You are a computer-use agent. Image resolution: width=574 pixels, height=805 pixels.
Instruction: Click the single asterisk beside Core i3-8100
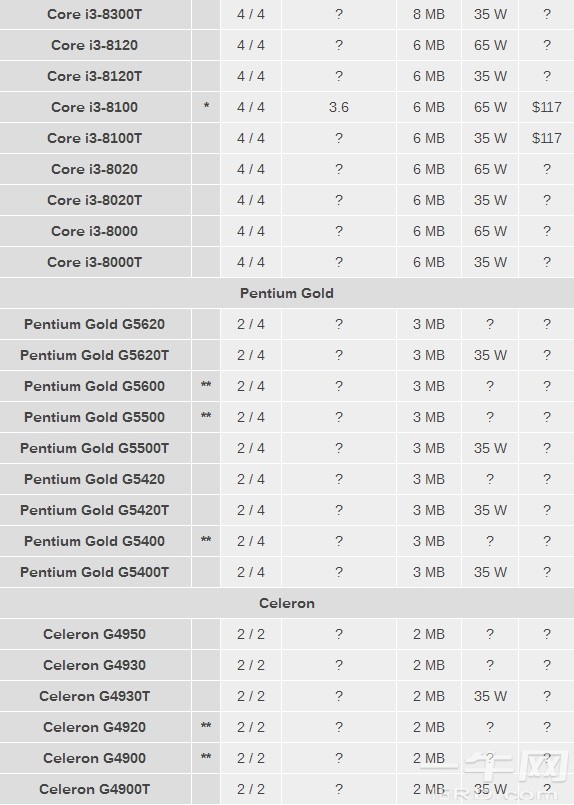click(x=206, y=106)
